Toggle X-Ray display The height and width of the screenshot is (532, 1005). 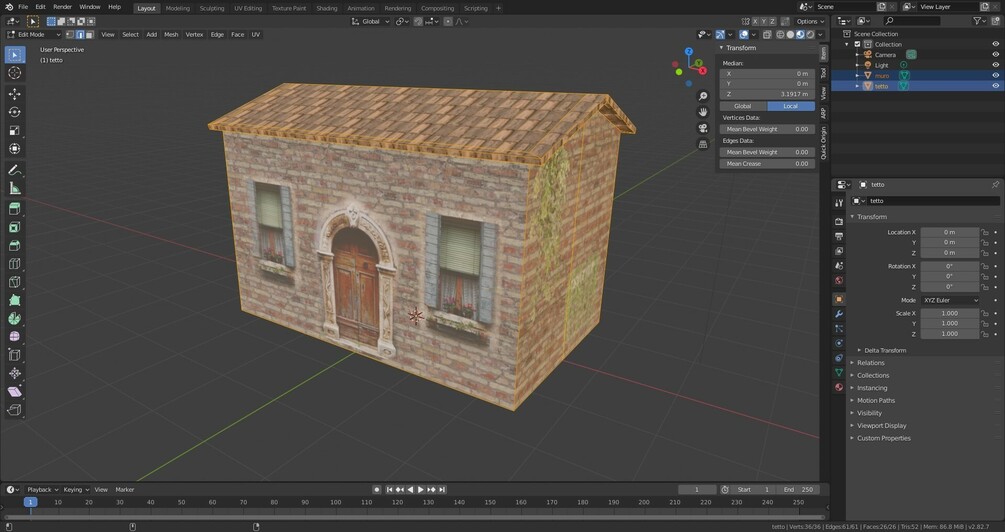pos(767,35)
